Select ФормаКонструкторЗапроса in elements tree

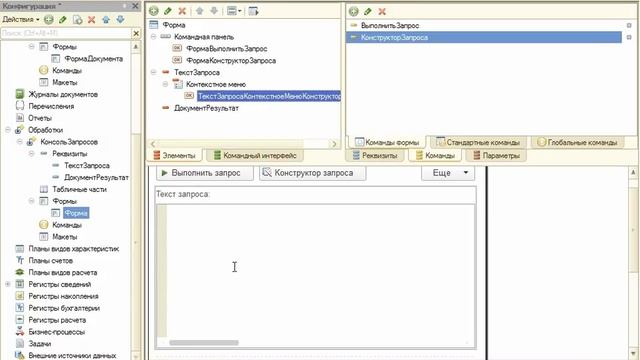tap(231, 60)
